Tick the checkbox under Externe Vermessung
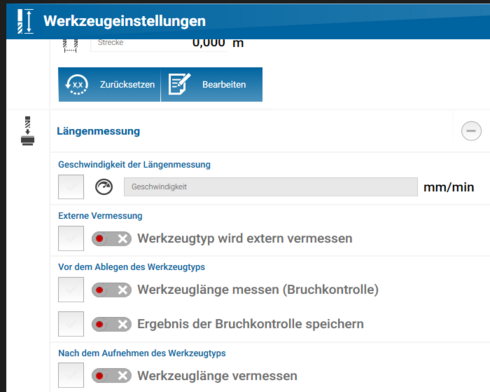Image resolution: width=490 pixels, height=392 pixels. pos(71,238)
